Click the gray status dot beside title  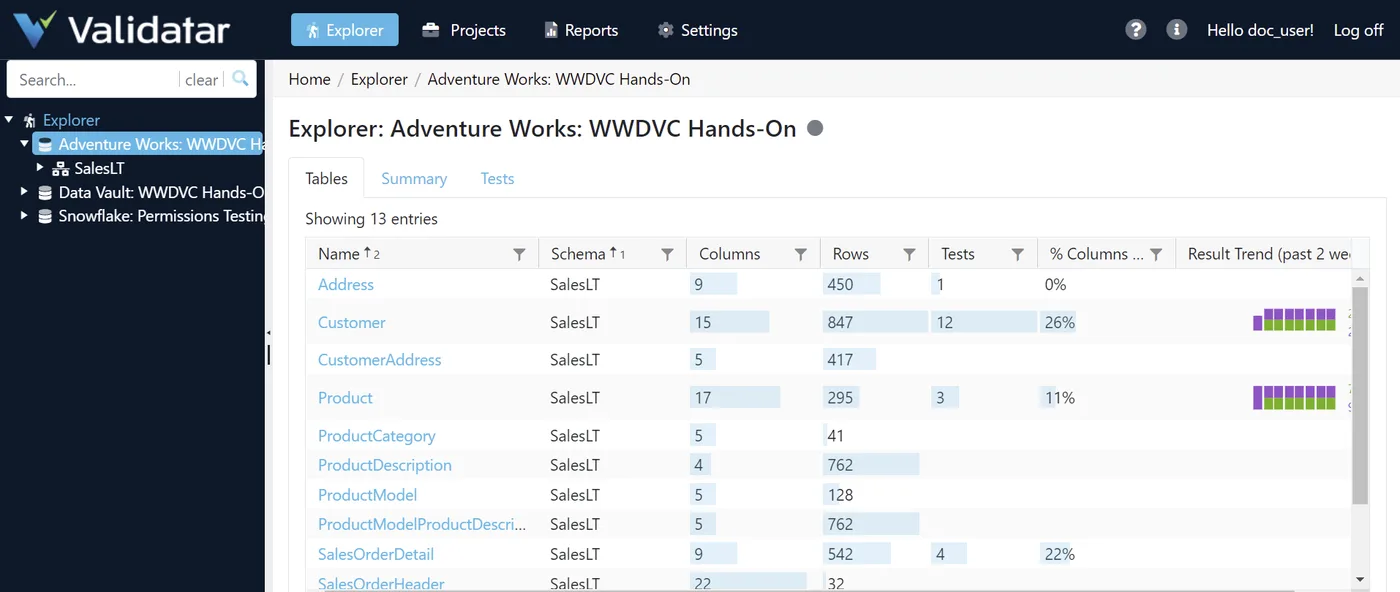point(815,128)
